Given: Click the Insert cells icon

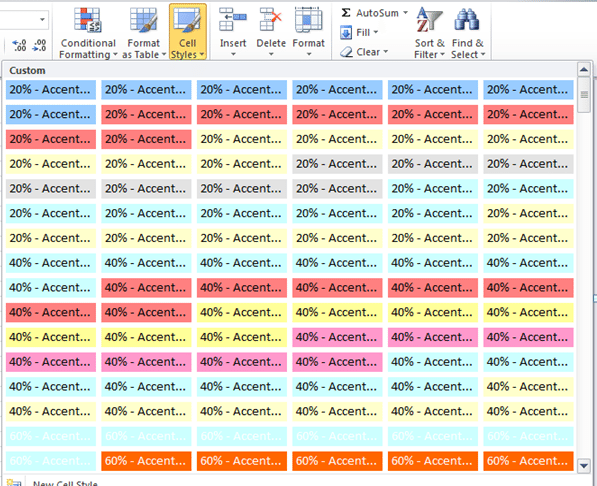Looking at the screenshot, I should [x=233, y=19].
